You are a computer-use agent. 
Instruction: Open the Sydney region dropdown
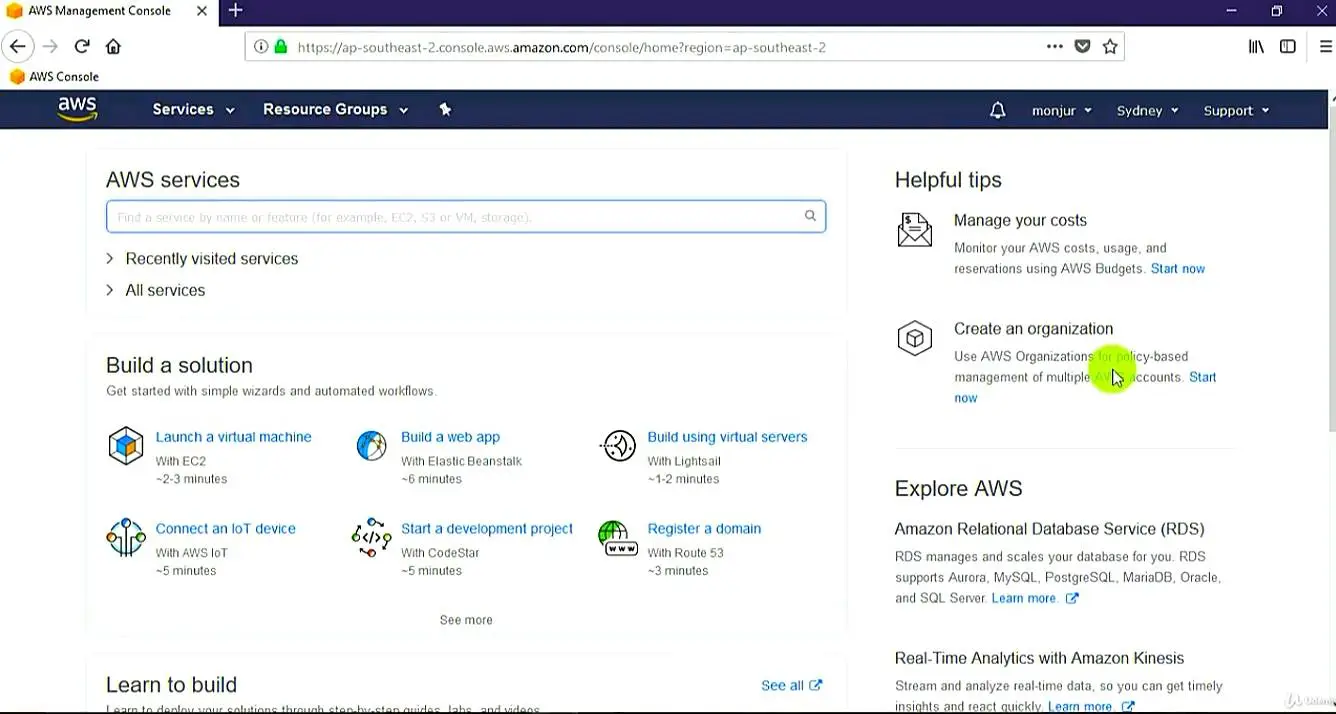pos(1147,110)
